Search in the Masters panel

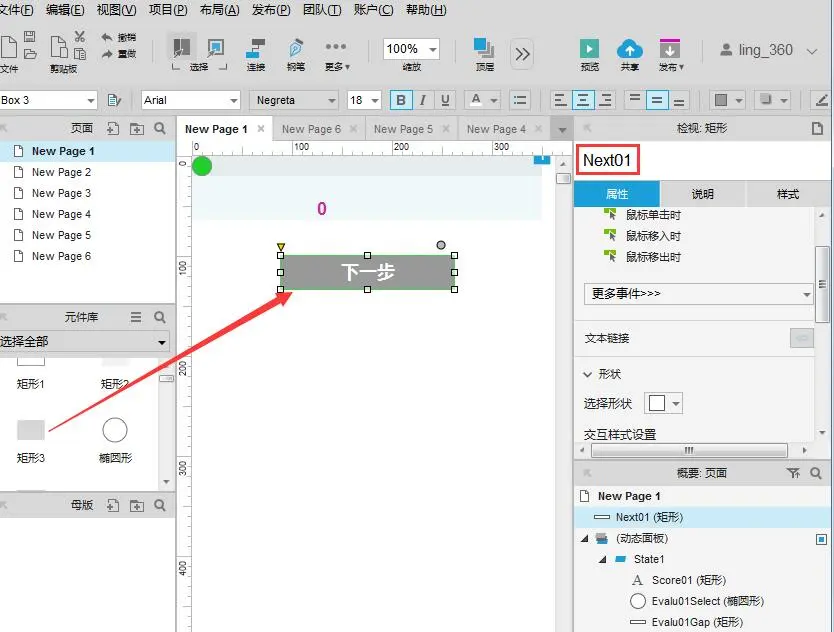(x=160, y=505)
